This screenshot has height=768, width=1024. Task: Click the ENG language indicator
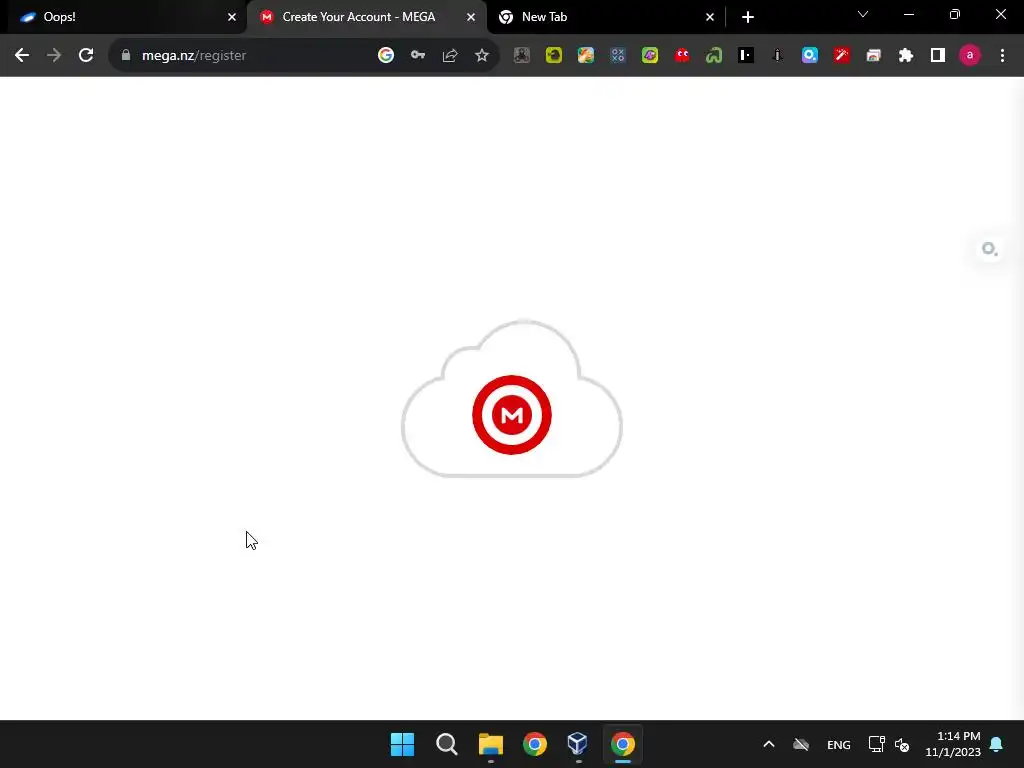point(839,744)
